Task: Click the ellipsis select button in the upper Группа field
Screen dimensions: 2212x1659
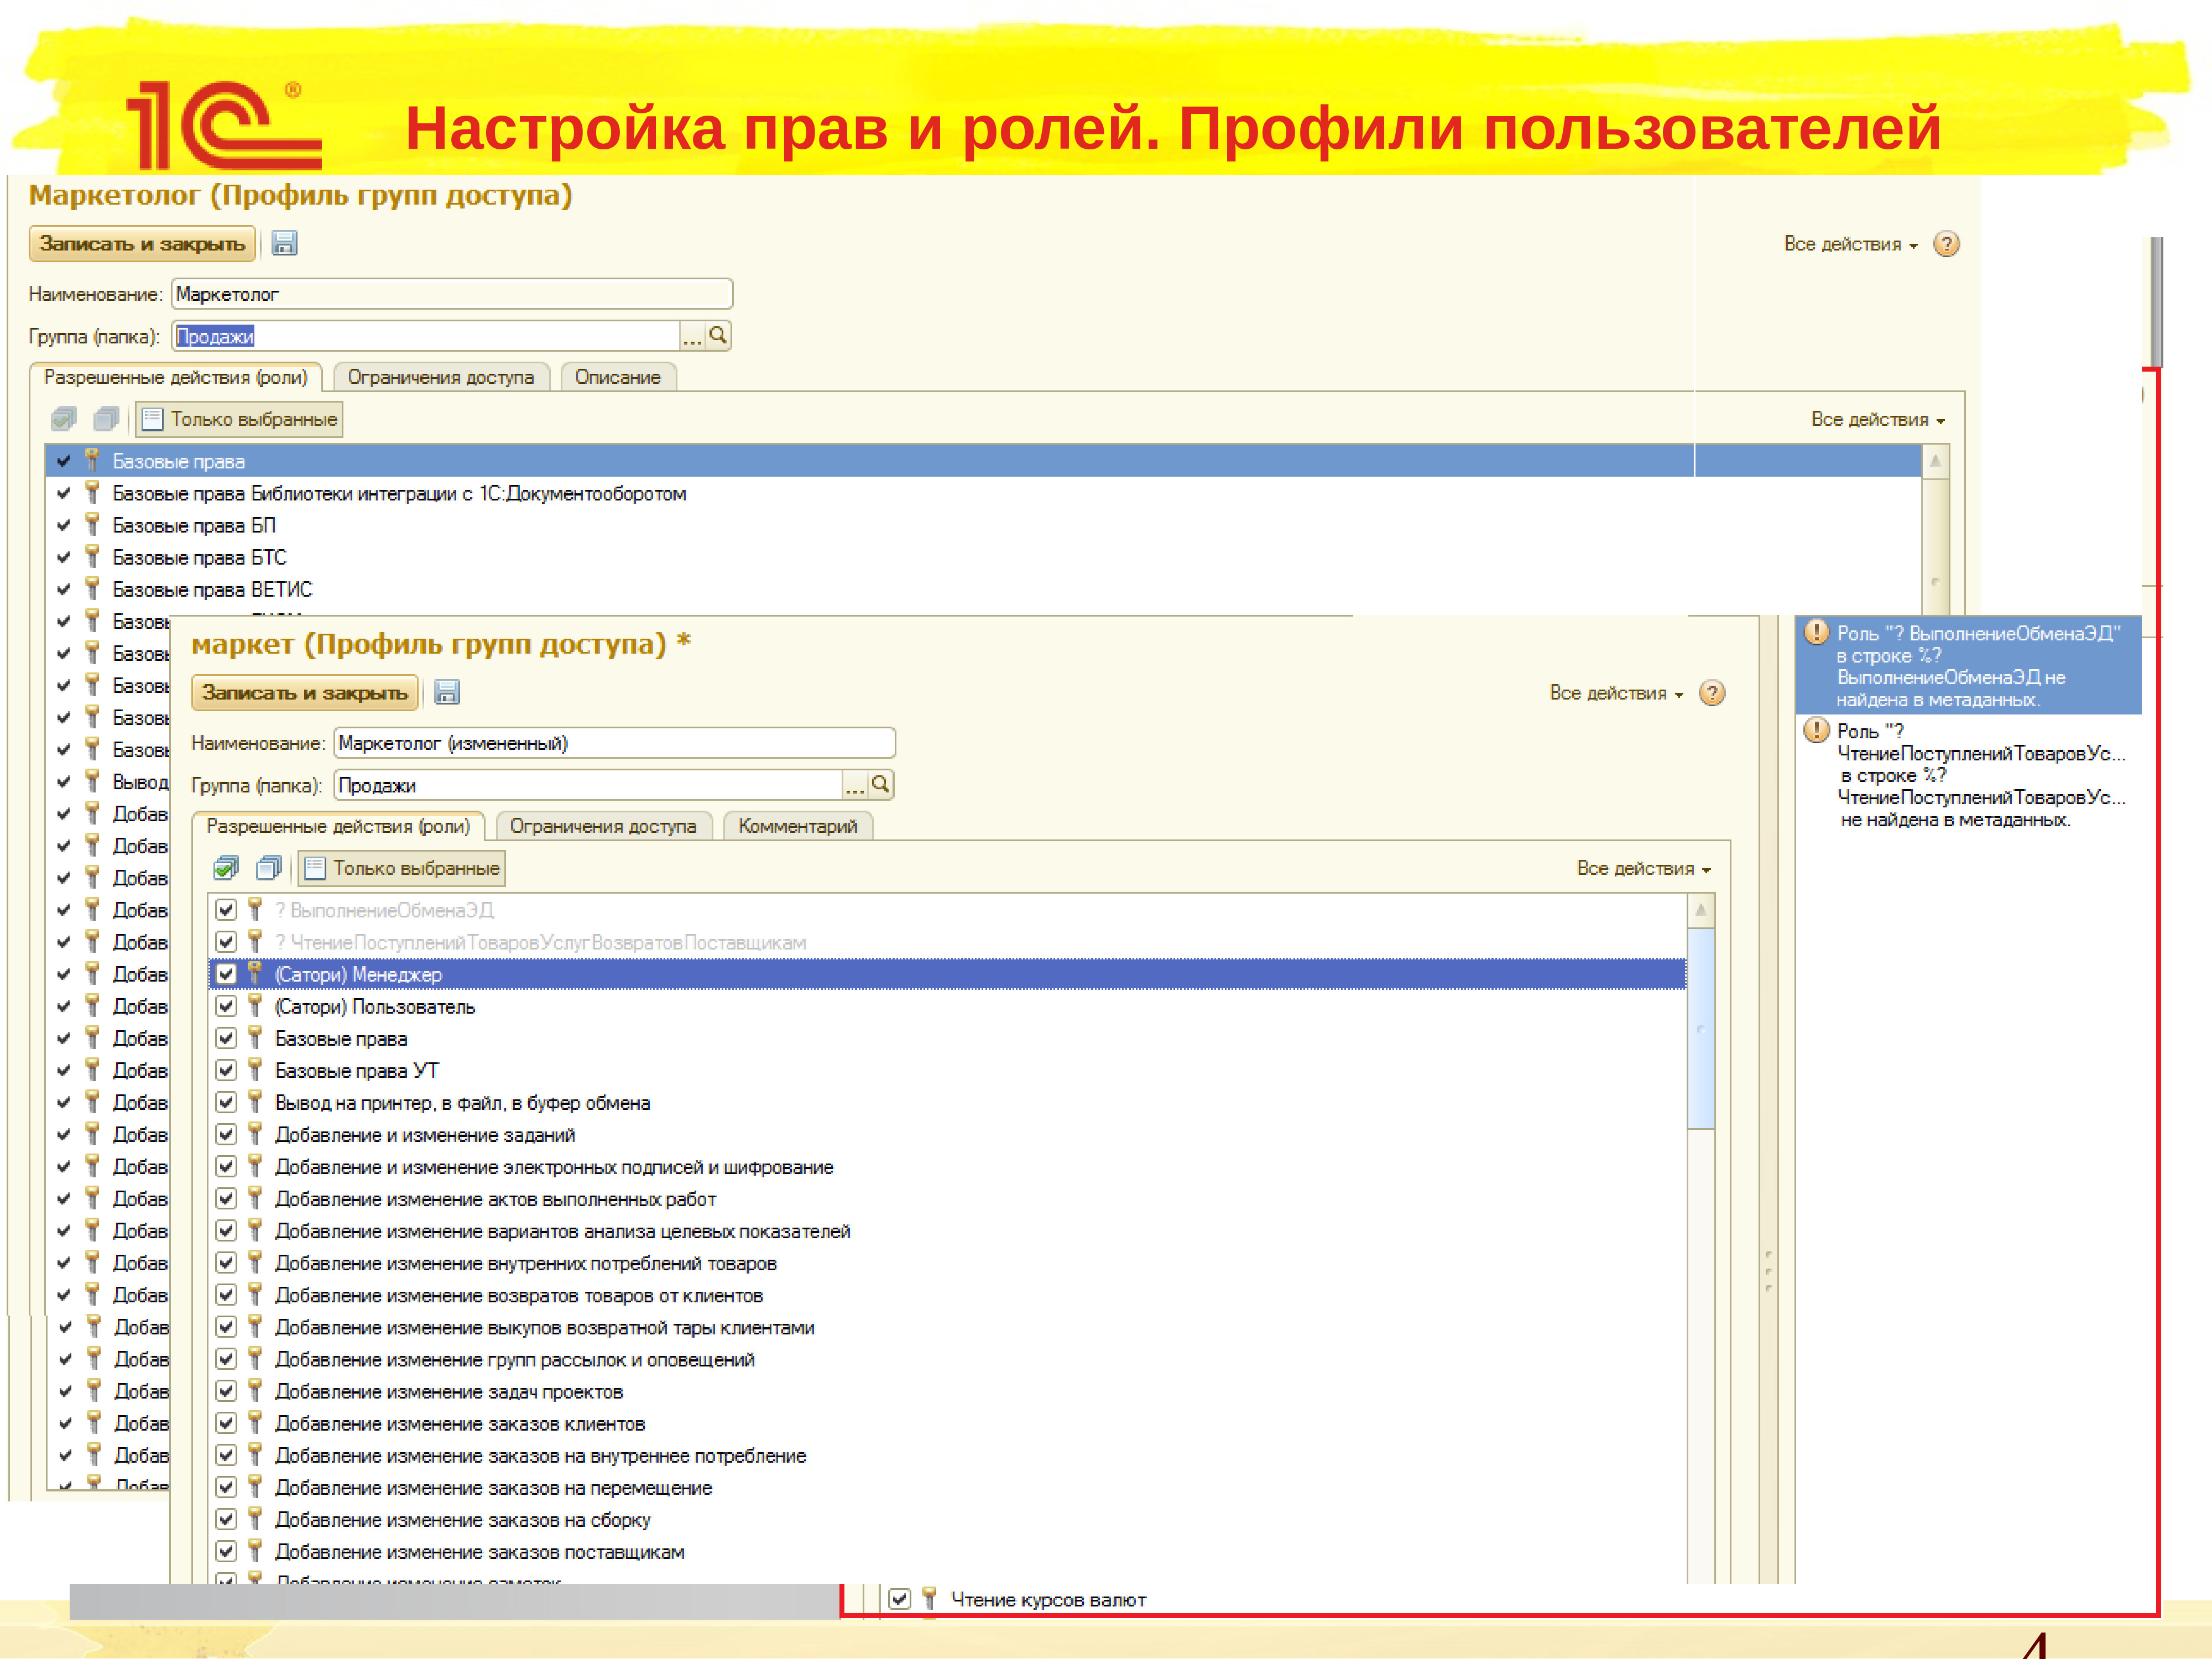Action: point(692,336)
